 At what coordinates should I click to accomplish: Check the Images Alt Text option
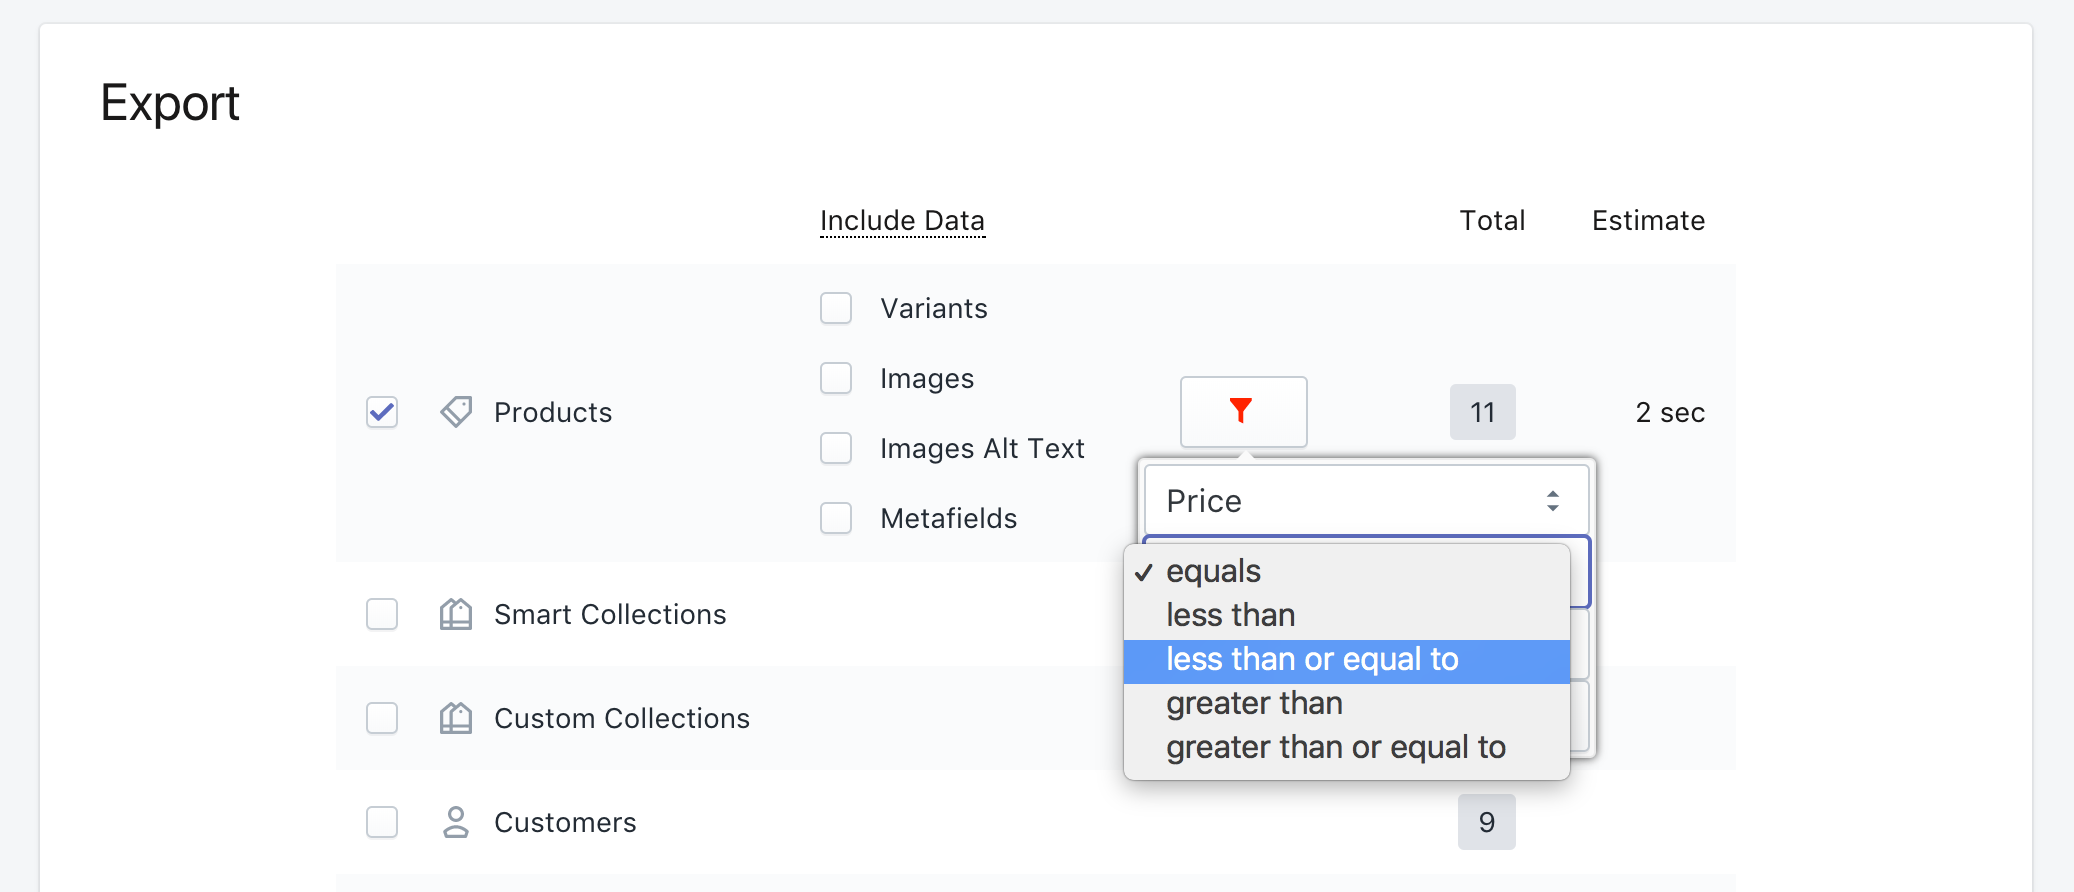click(836, 448)
